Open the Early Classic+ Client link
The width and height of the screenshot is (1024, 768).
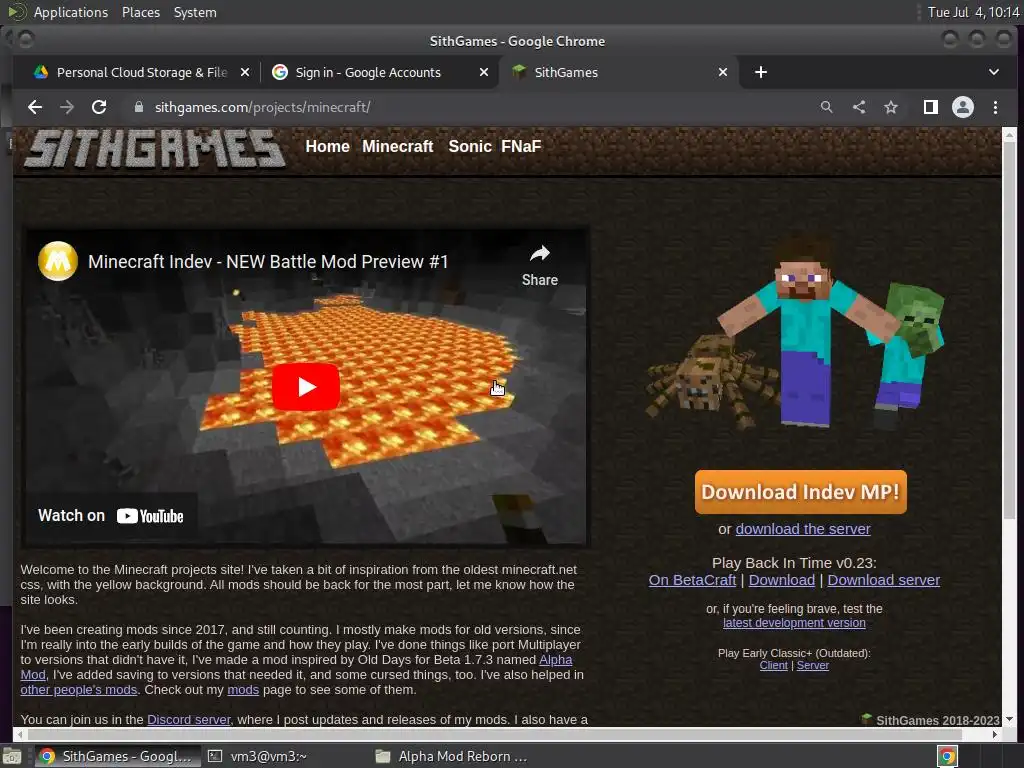[773, 665]
